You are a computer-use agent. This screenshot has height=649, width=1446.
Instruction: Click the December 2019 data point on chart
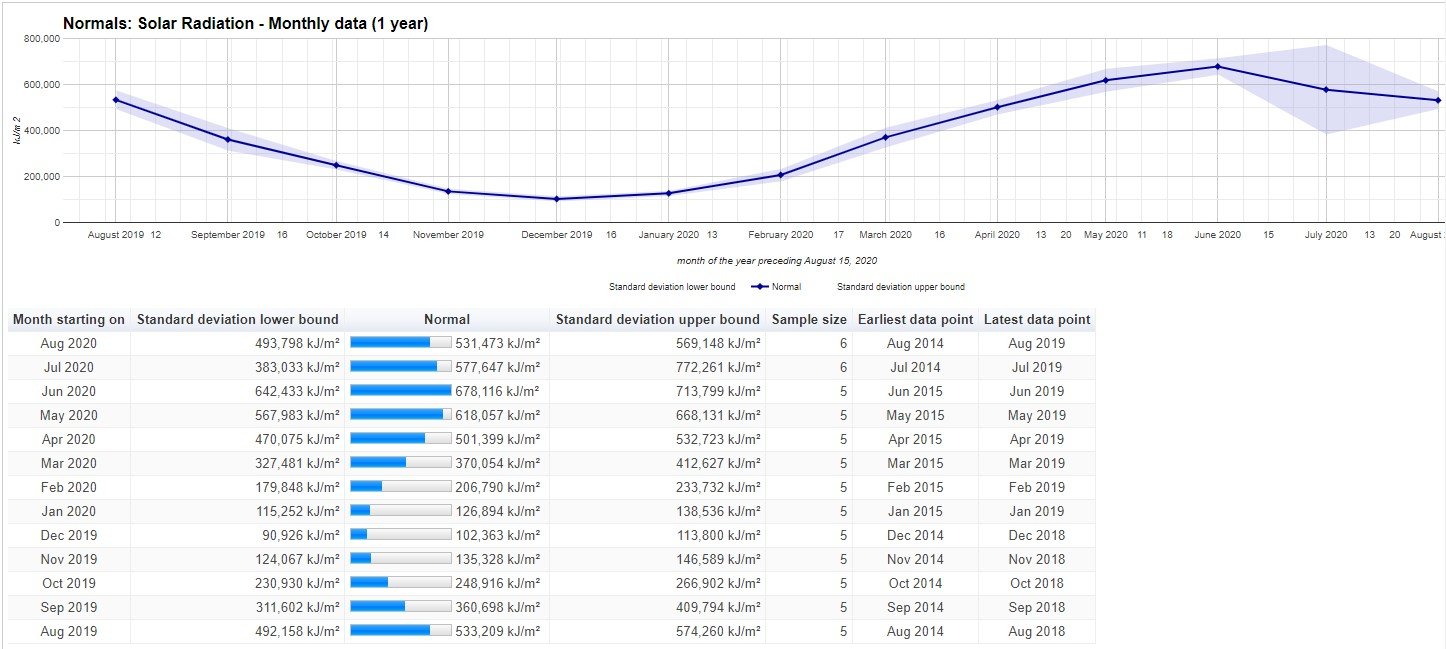point(556,199)
